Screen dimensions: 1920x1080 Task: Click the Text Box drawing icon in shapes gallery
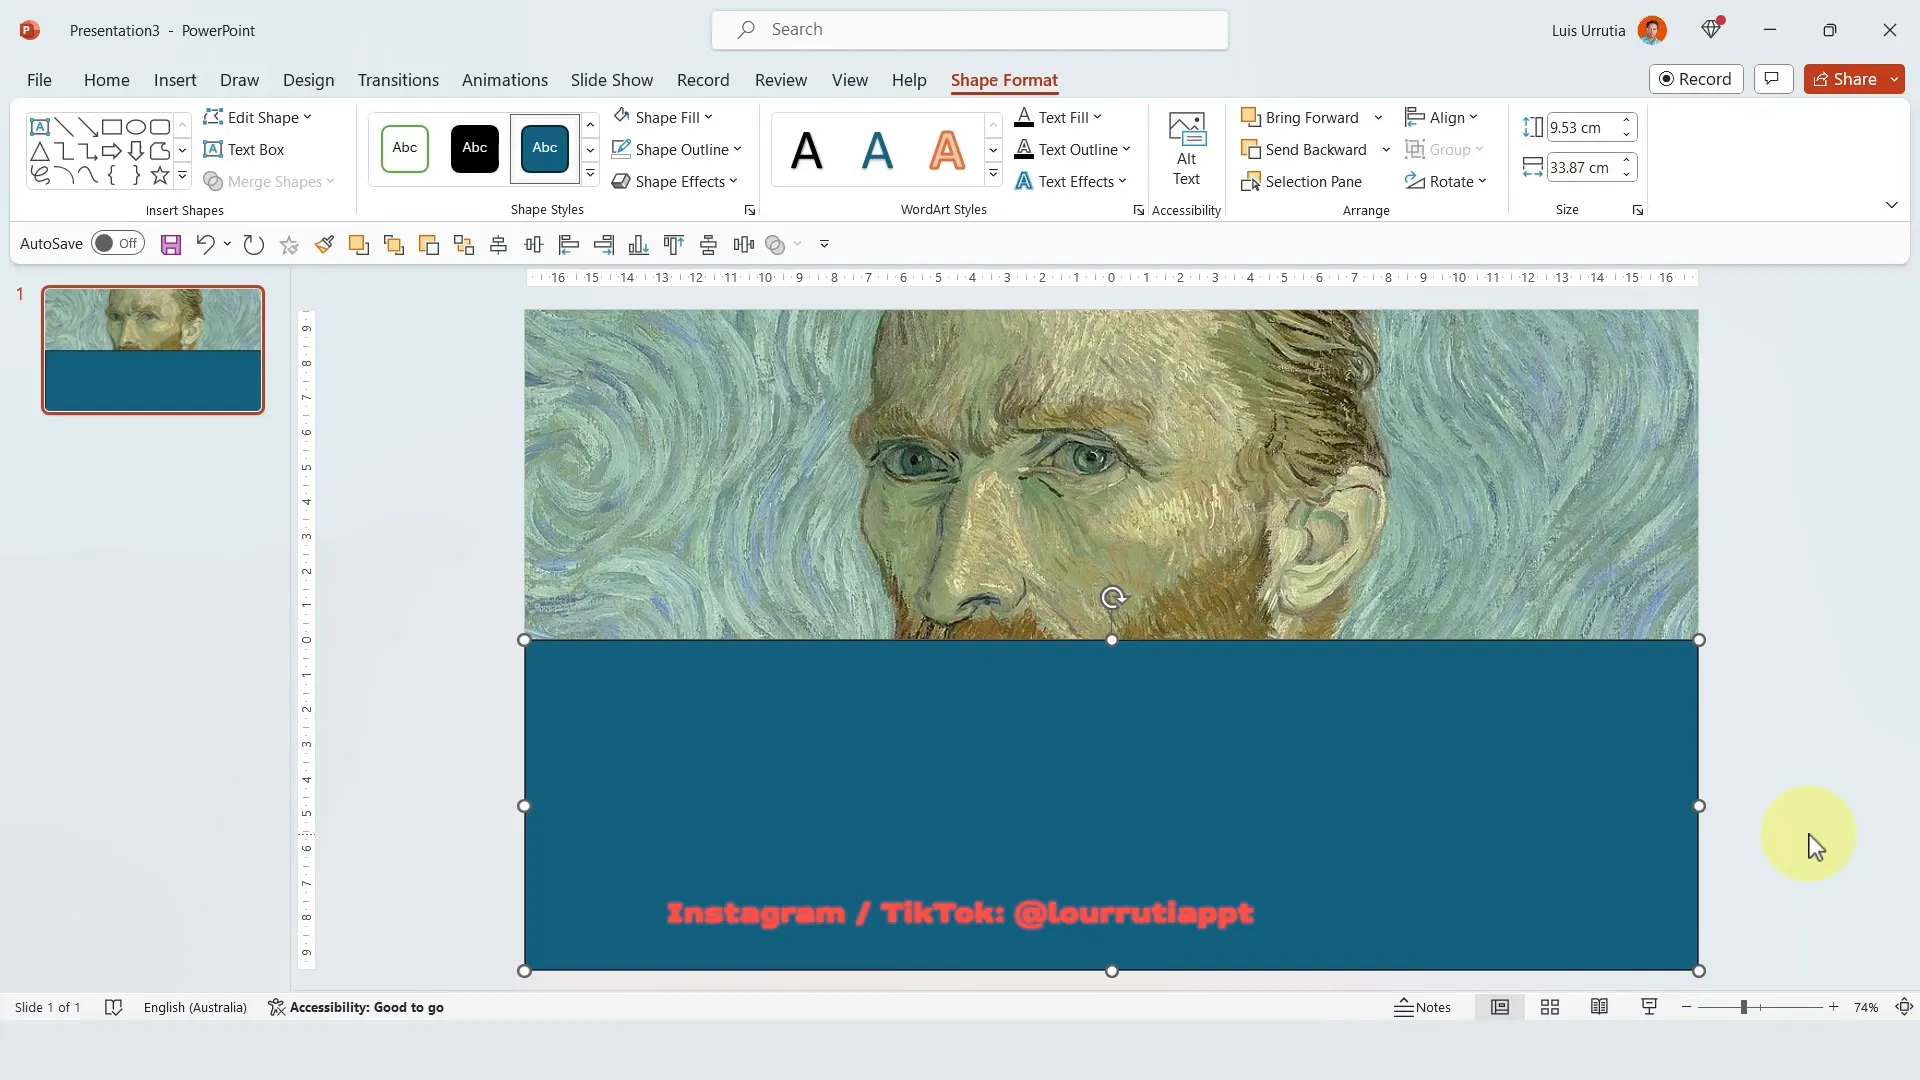[x=40, y=127]
